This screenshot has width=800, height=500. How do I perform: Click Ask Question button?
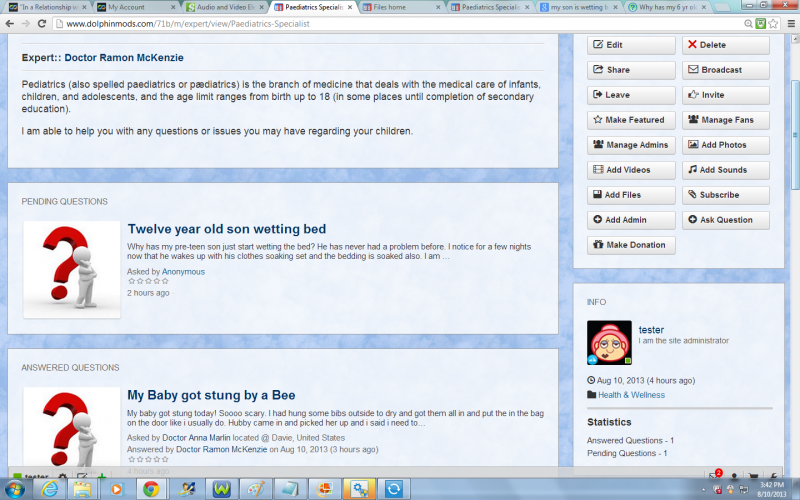726,220
